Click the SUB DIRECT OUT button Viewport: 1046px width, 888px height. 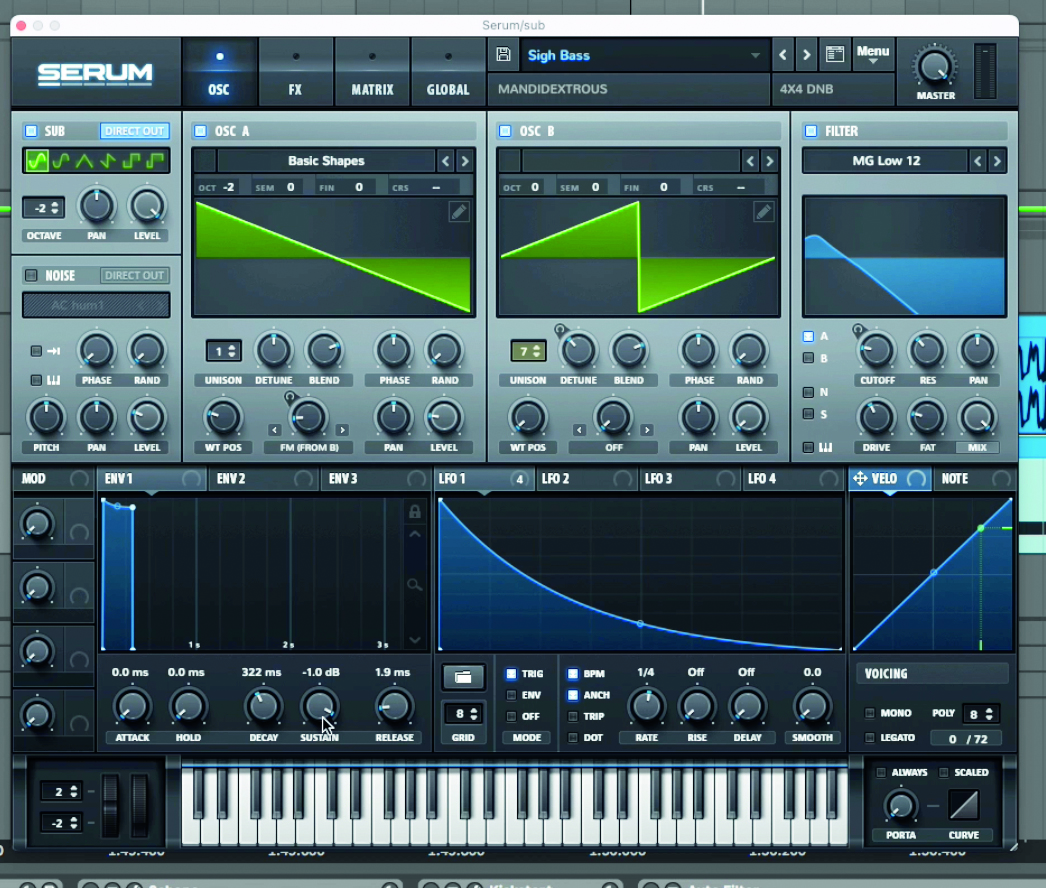(x=135, y=131)
